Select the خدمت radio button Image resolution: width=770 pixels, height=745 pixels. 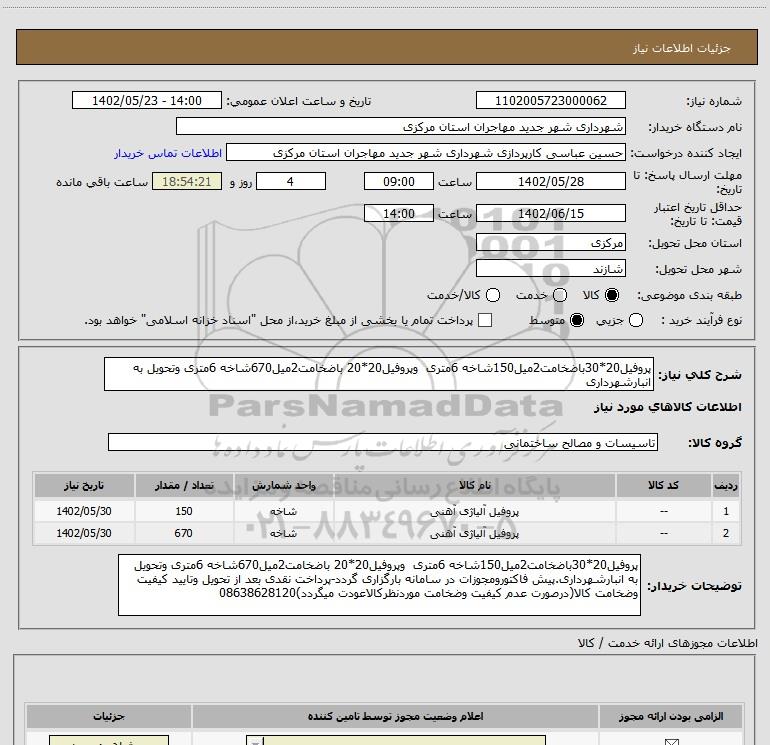(560, 295)
